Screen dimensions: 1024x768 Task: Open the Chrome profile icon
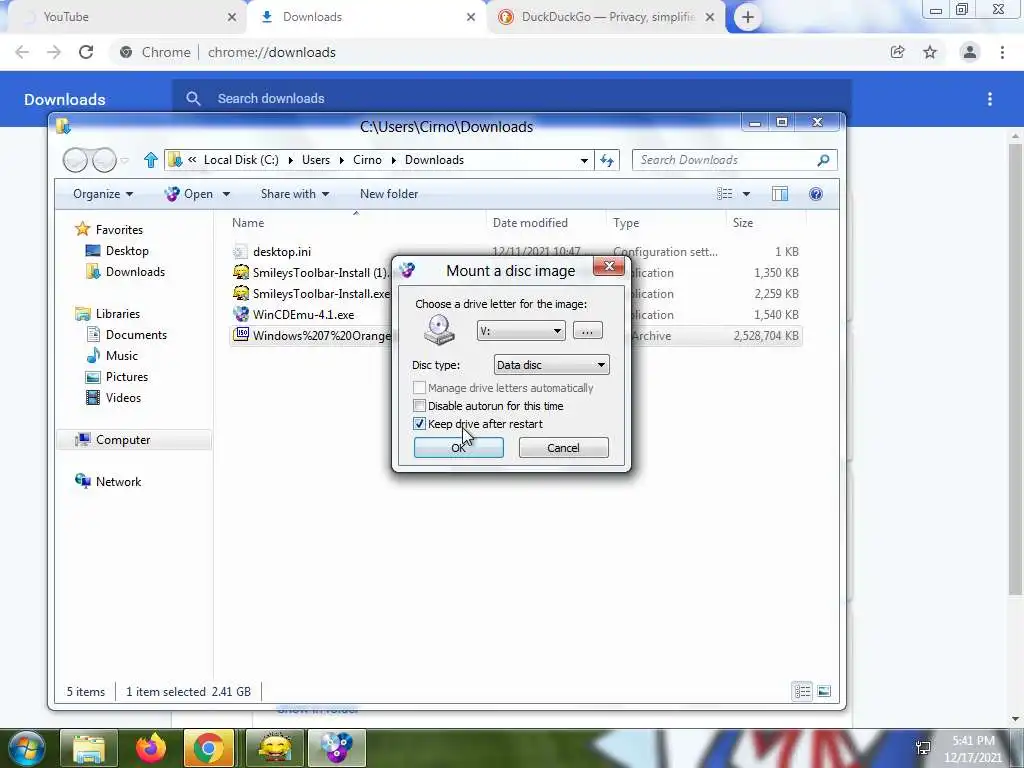click(970, 52)
